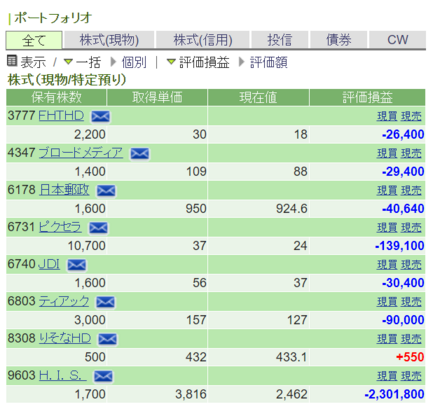Select the 評価損益 view option

tap(204, 62)
